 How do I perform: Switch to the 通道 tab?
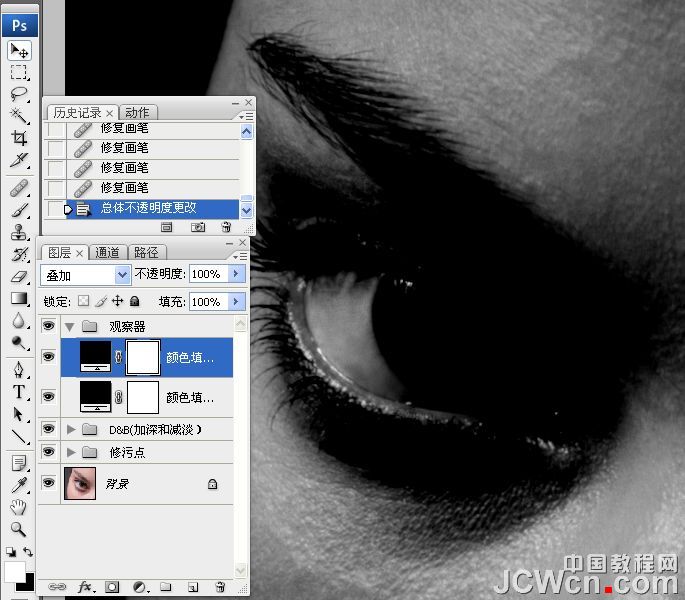[x=108, y=252]
